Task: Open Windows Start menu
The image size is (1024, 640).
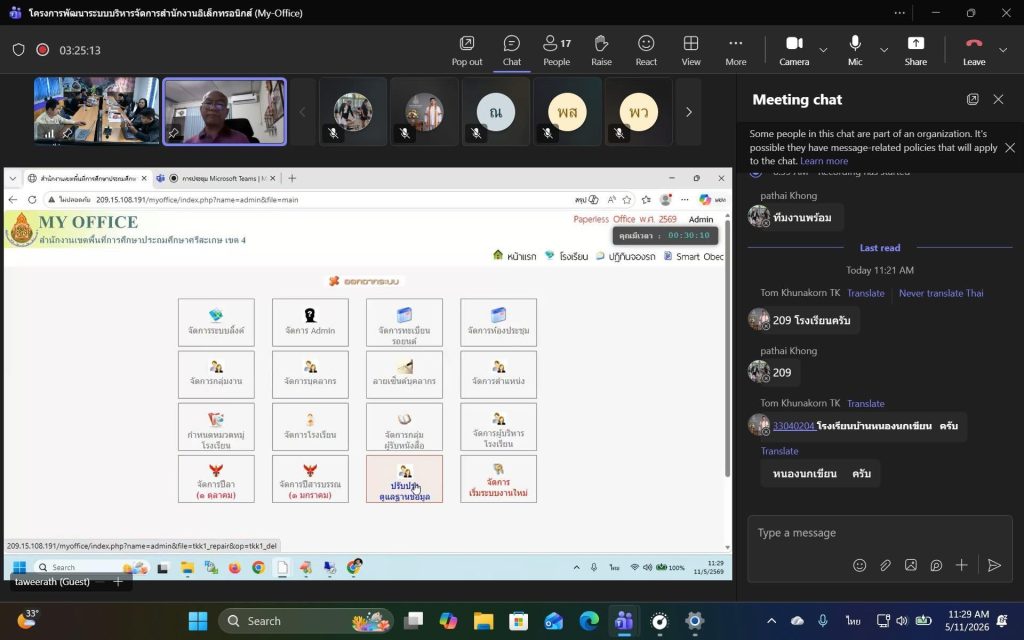Action: click(198, 620)
